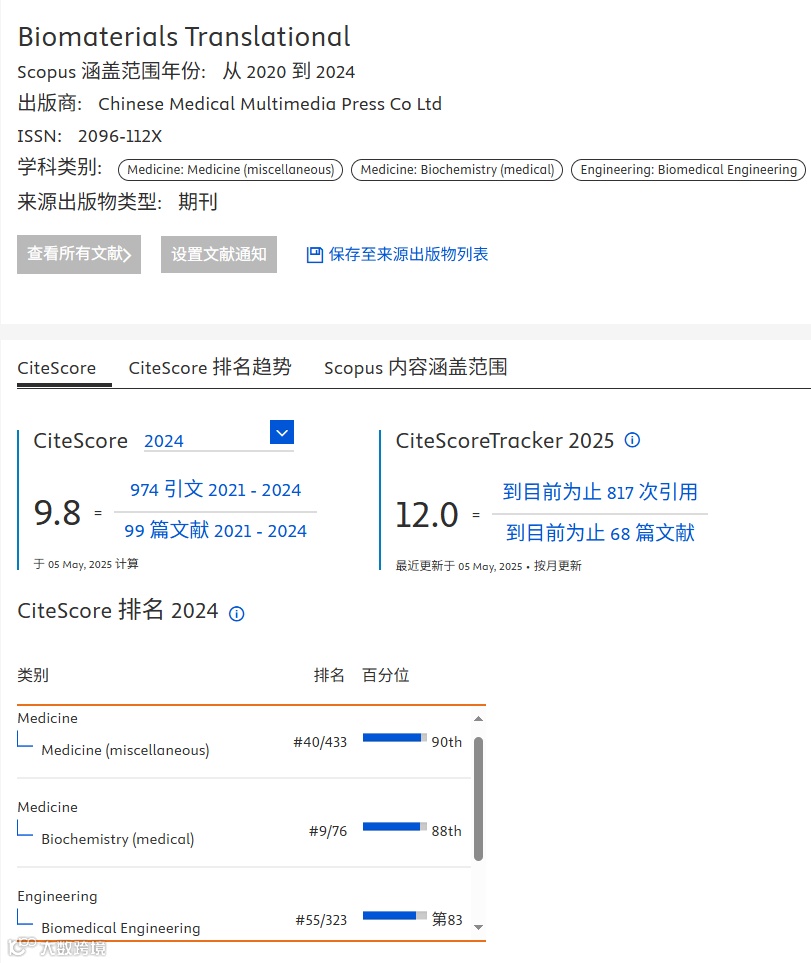Open 到目前为止 68 篇文献 link
This screenshot has height=963, width=811.
(x=600, y=532)
